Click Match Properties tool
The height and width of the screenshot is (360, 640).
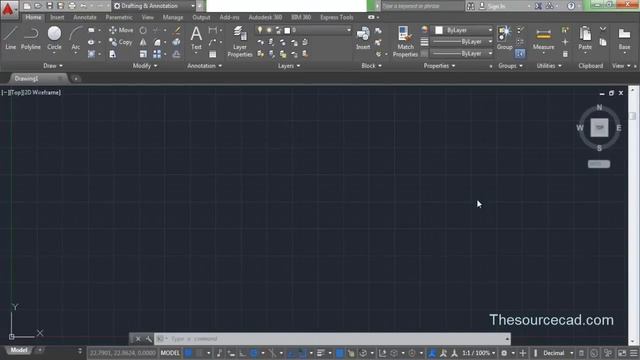pyautogui.click(x=405, y=42)
